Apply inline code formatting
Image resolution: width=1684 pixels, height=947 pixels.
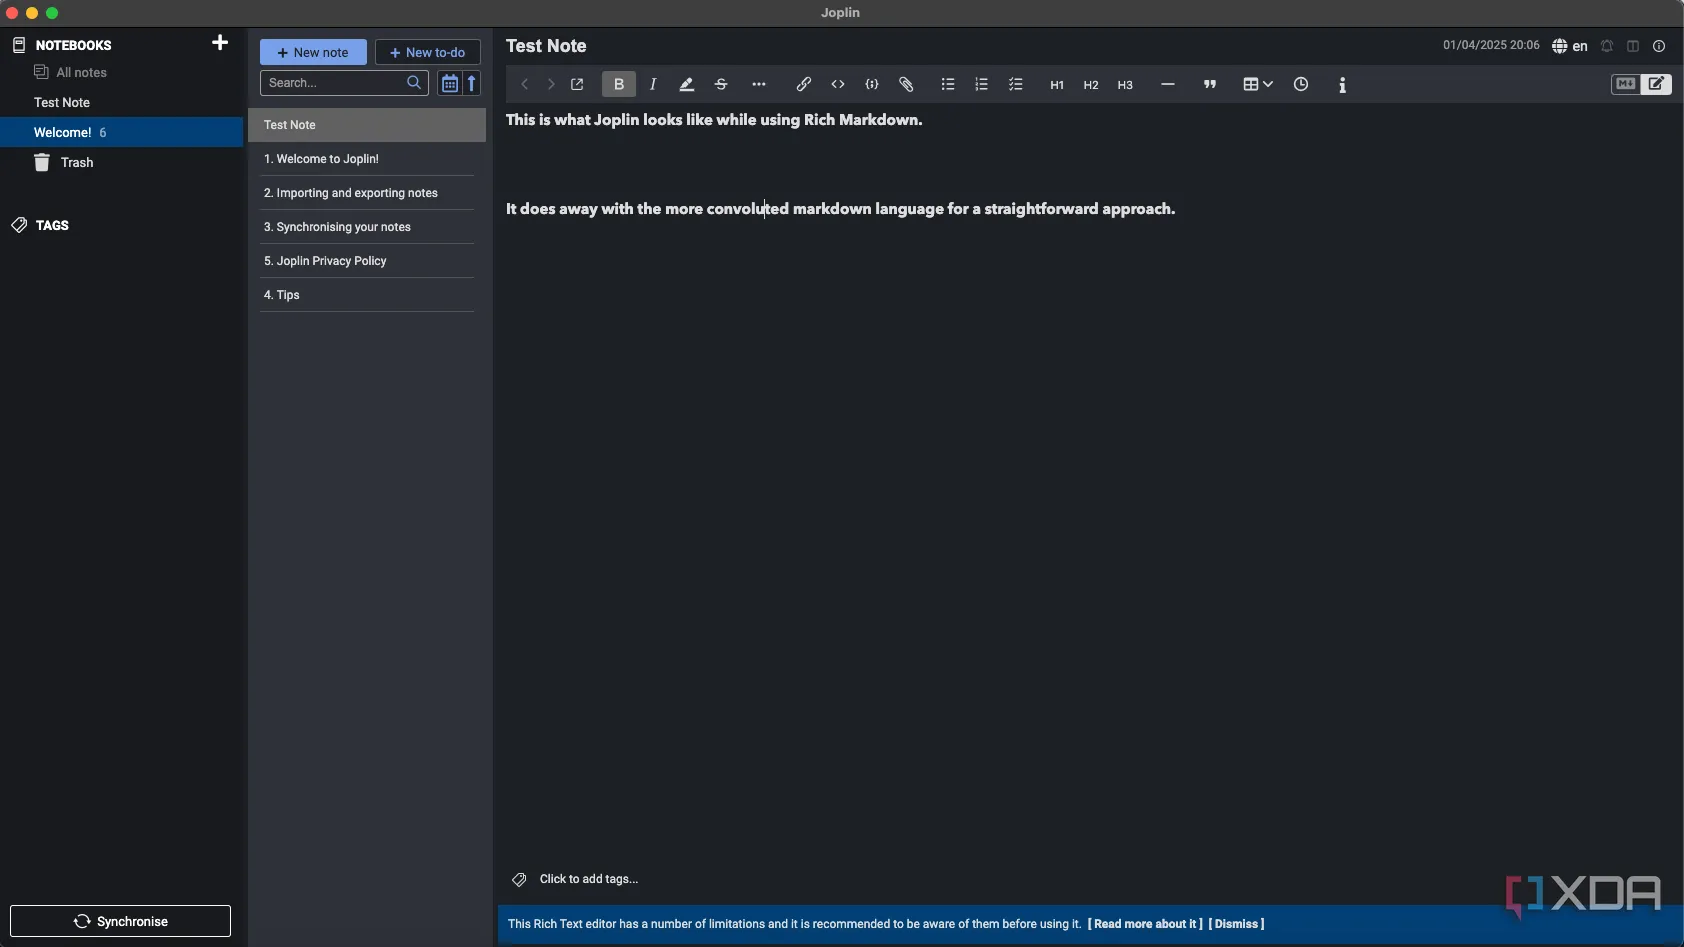pos(838,85)
